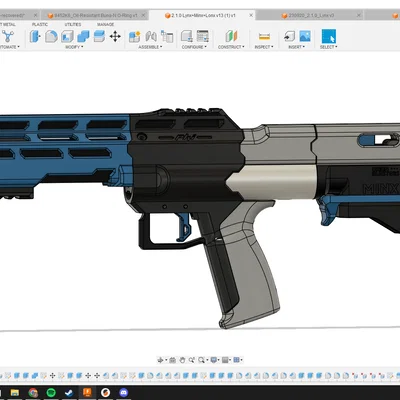Select the Offset Face tool icon
The height and width of the screenshot is (400, 400).
(x=99, y=36)
